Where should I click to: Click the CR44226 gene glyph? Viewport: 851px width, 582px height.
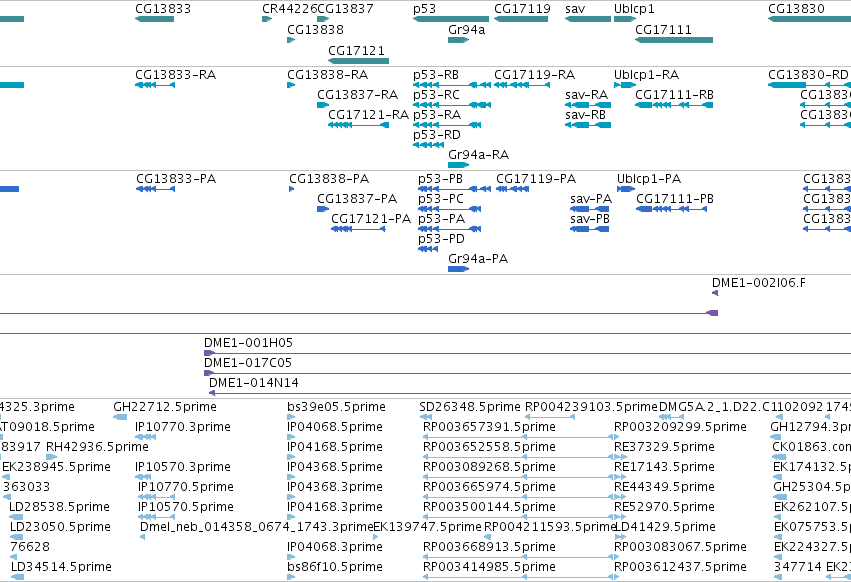(x=267, y=19)
